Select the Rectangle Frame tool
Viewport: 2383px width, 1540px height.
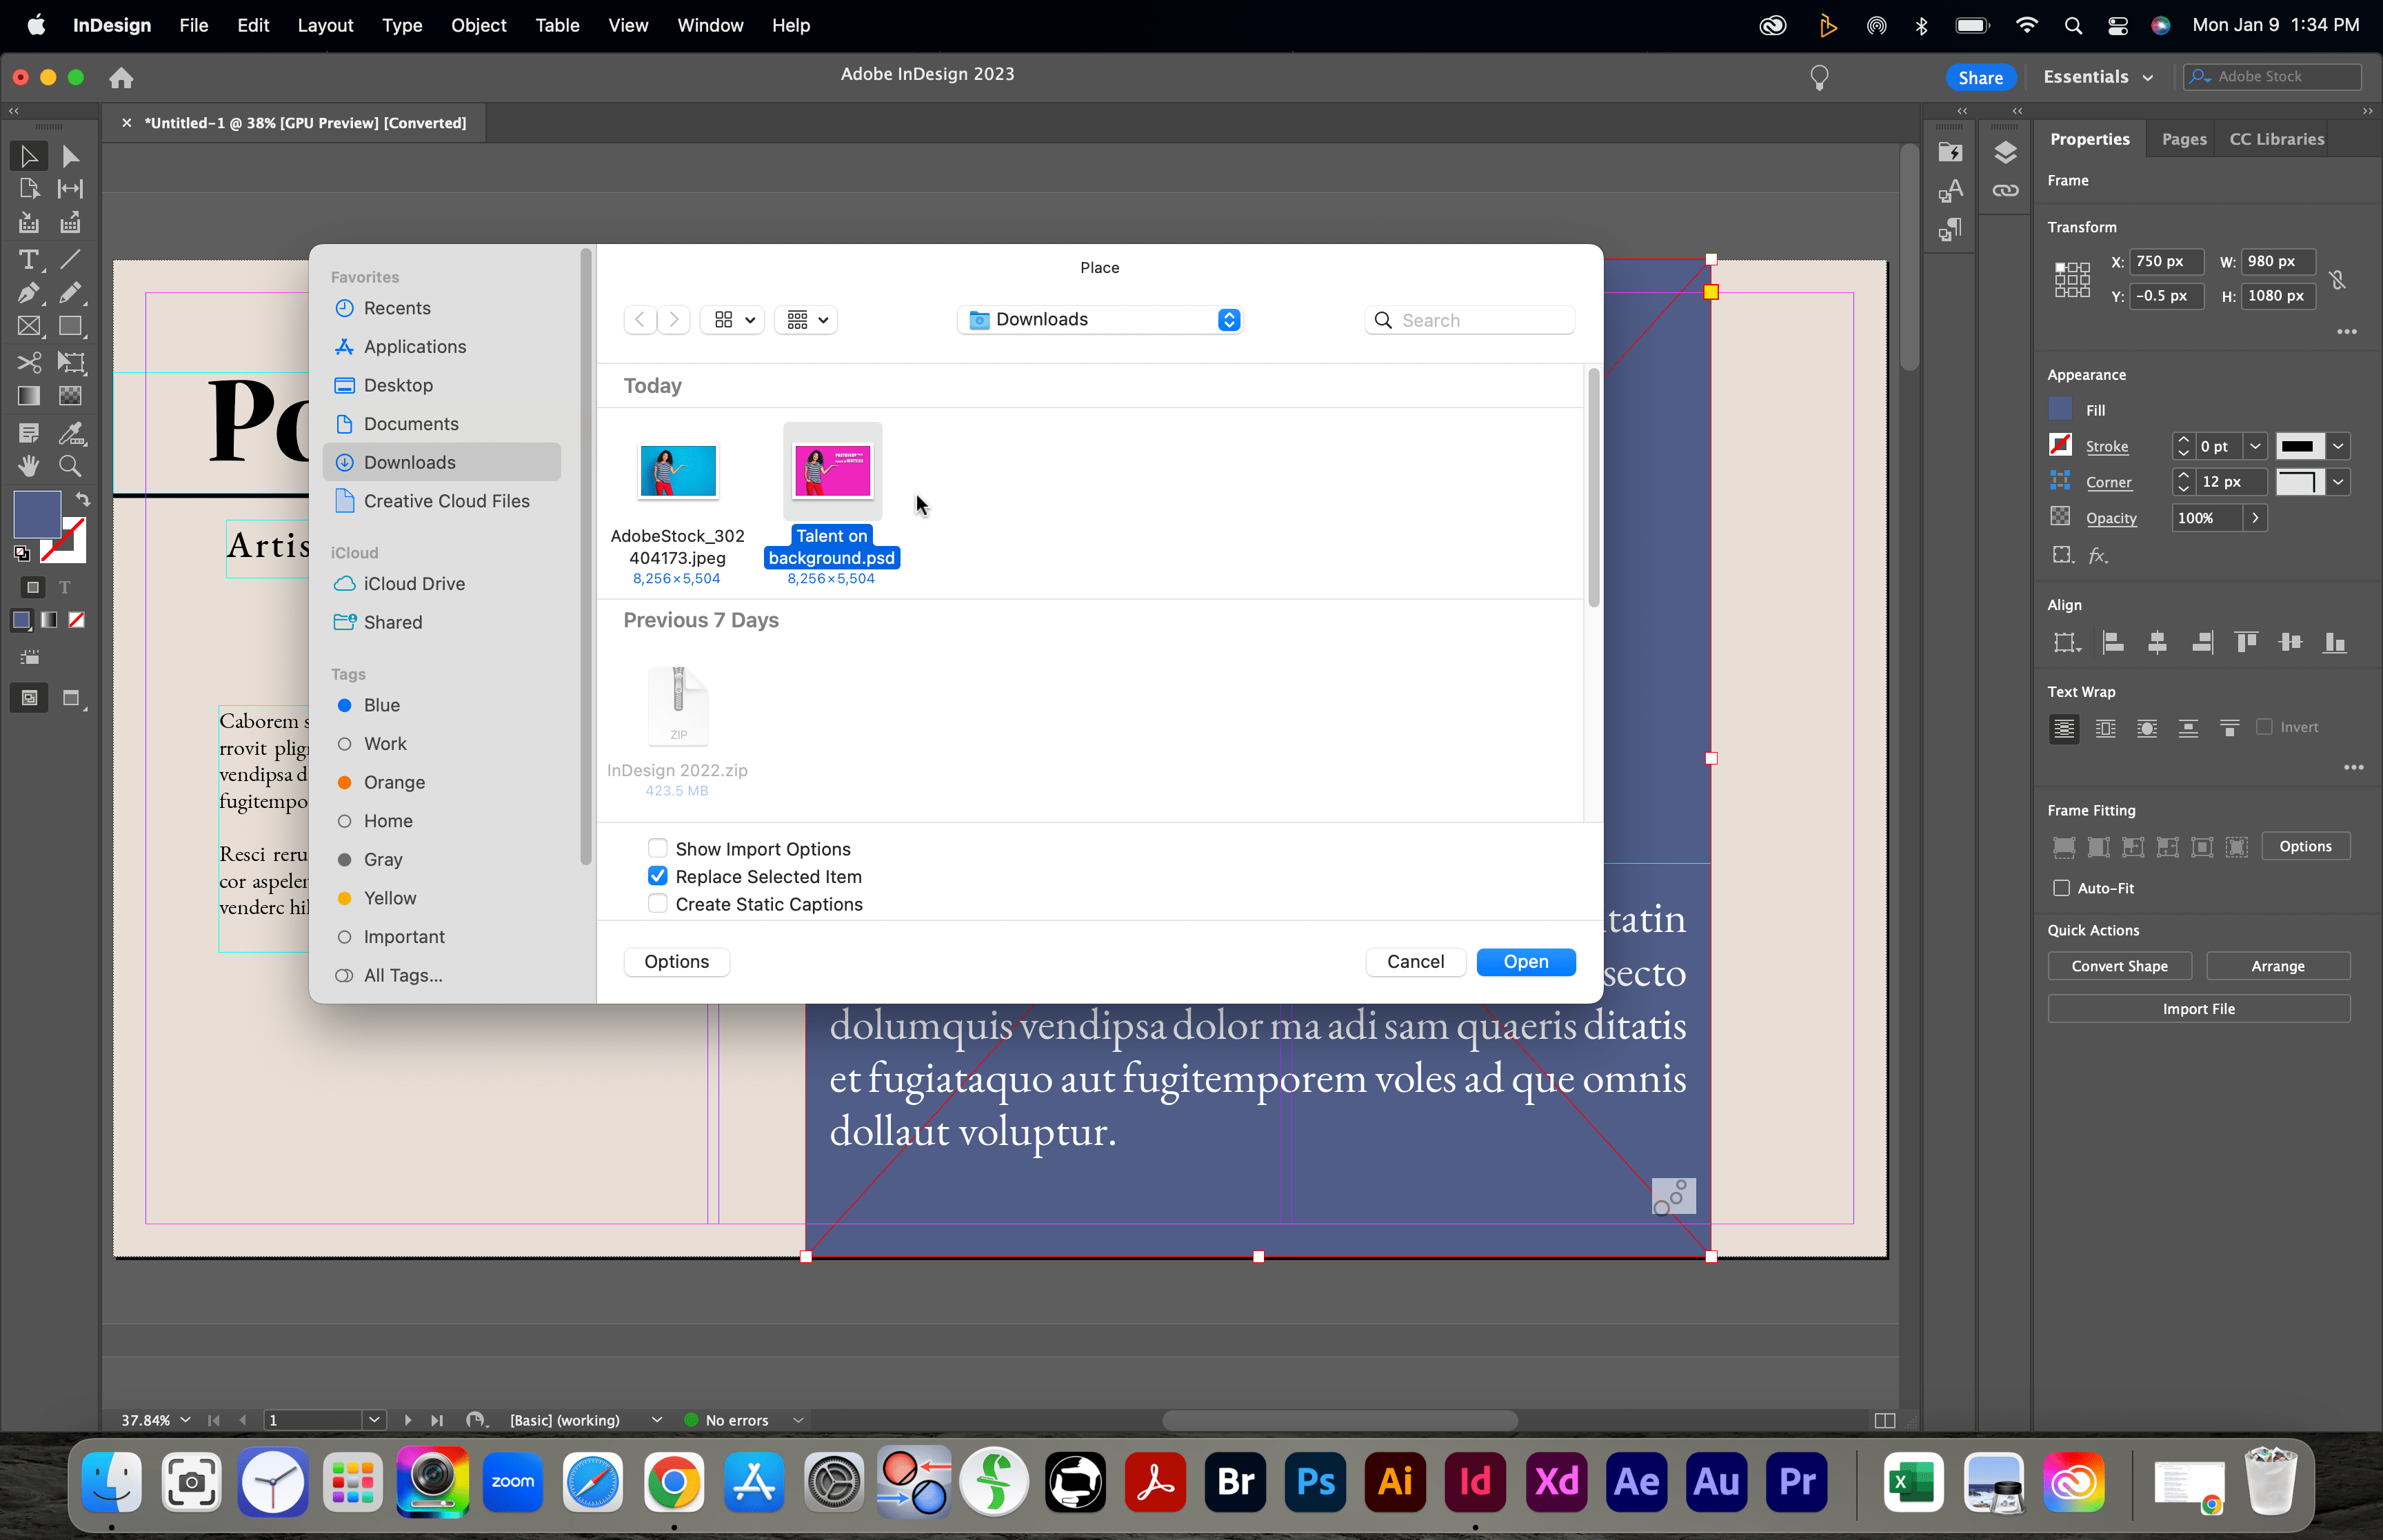28,326
